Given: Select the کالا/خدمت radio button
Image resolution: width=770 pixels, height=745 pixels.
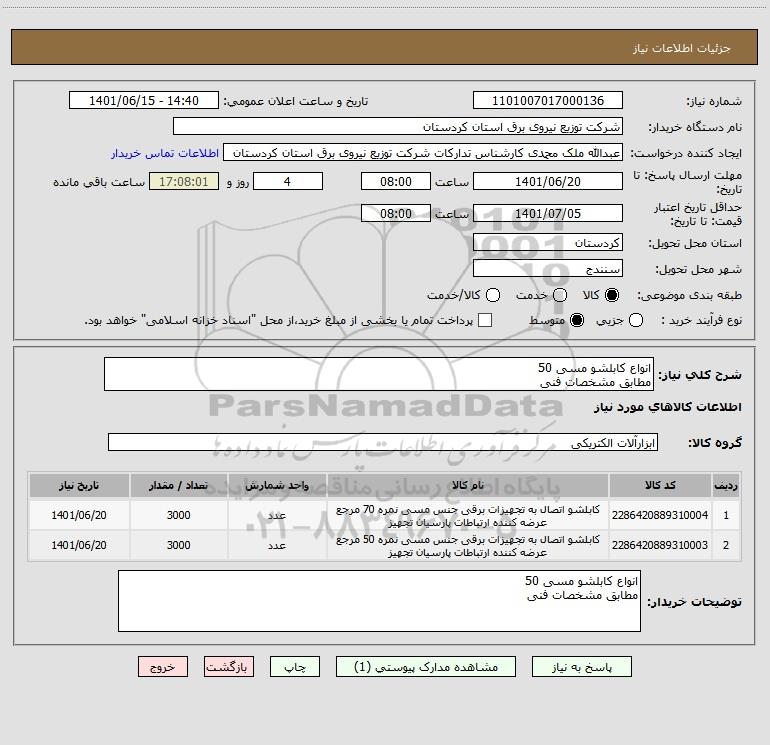Looking at the screenshot, I should point(493,295).
